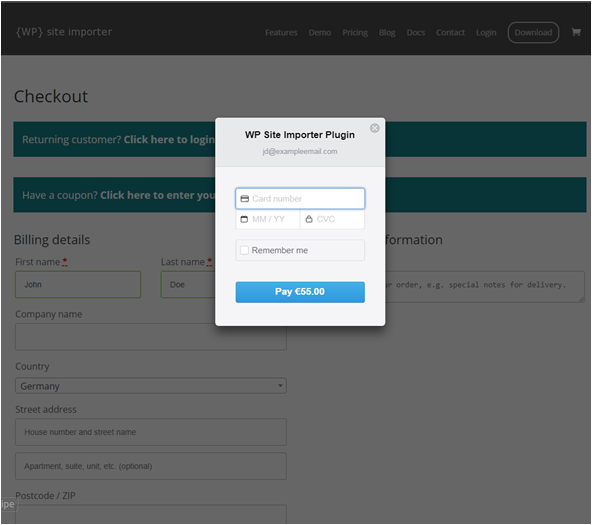Close the payment popup dialog

pyautogui.click(x=375, y=128)
